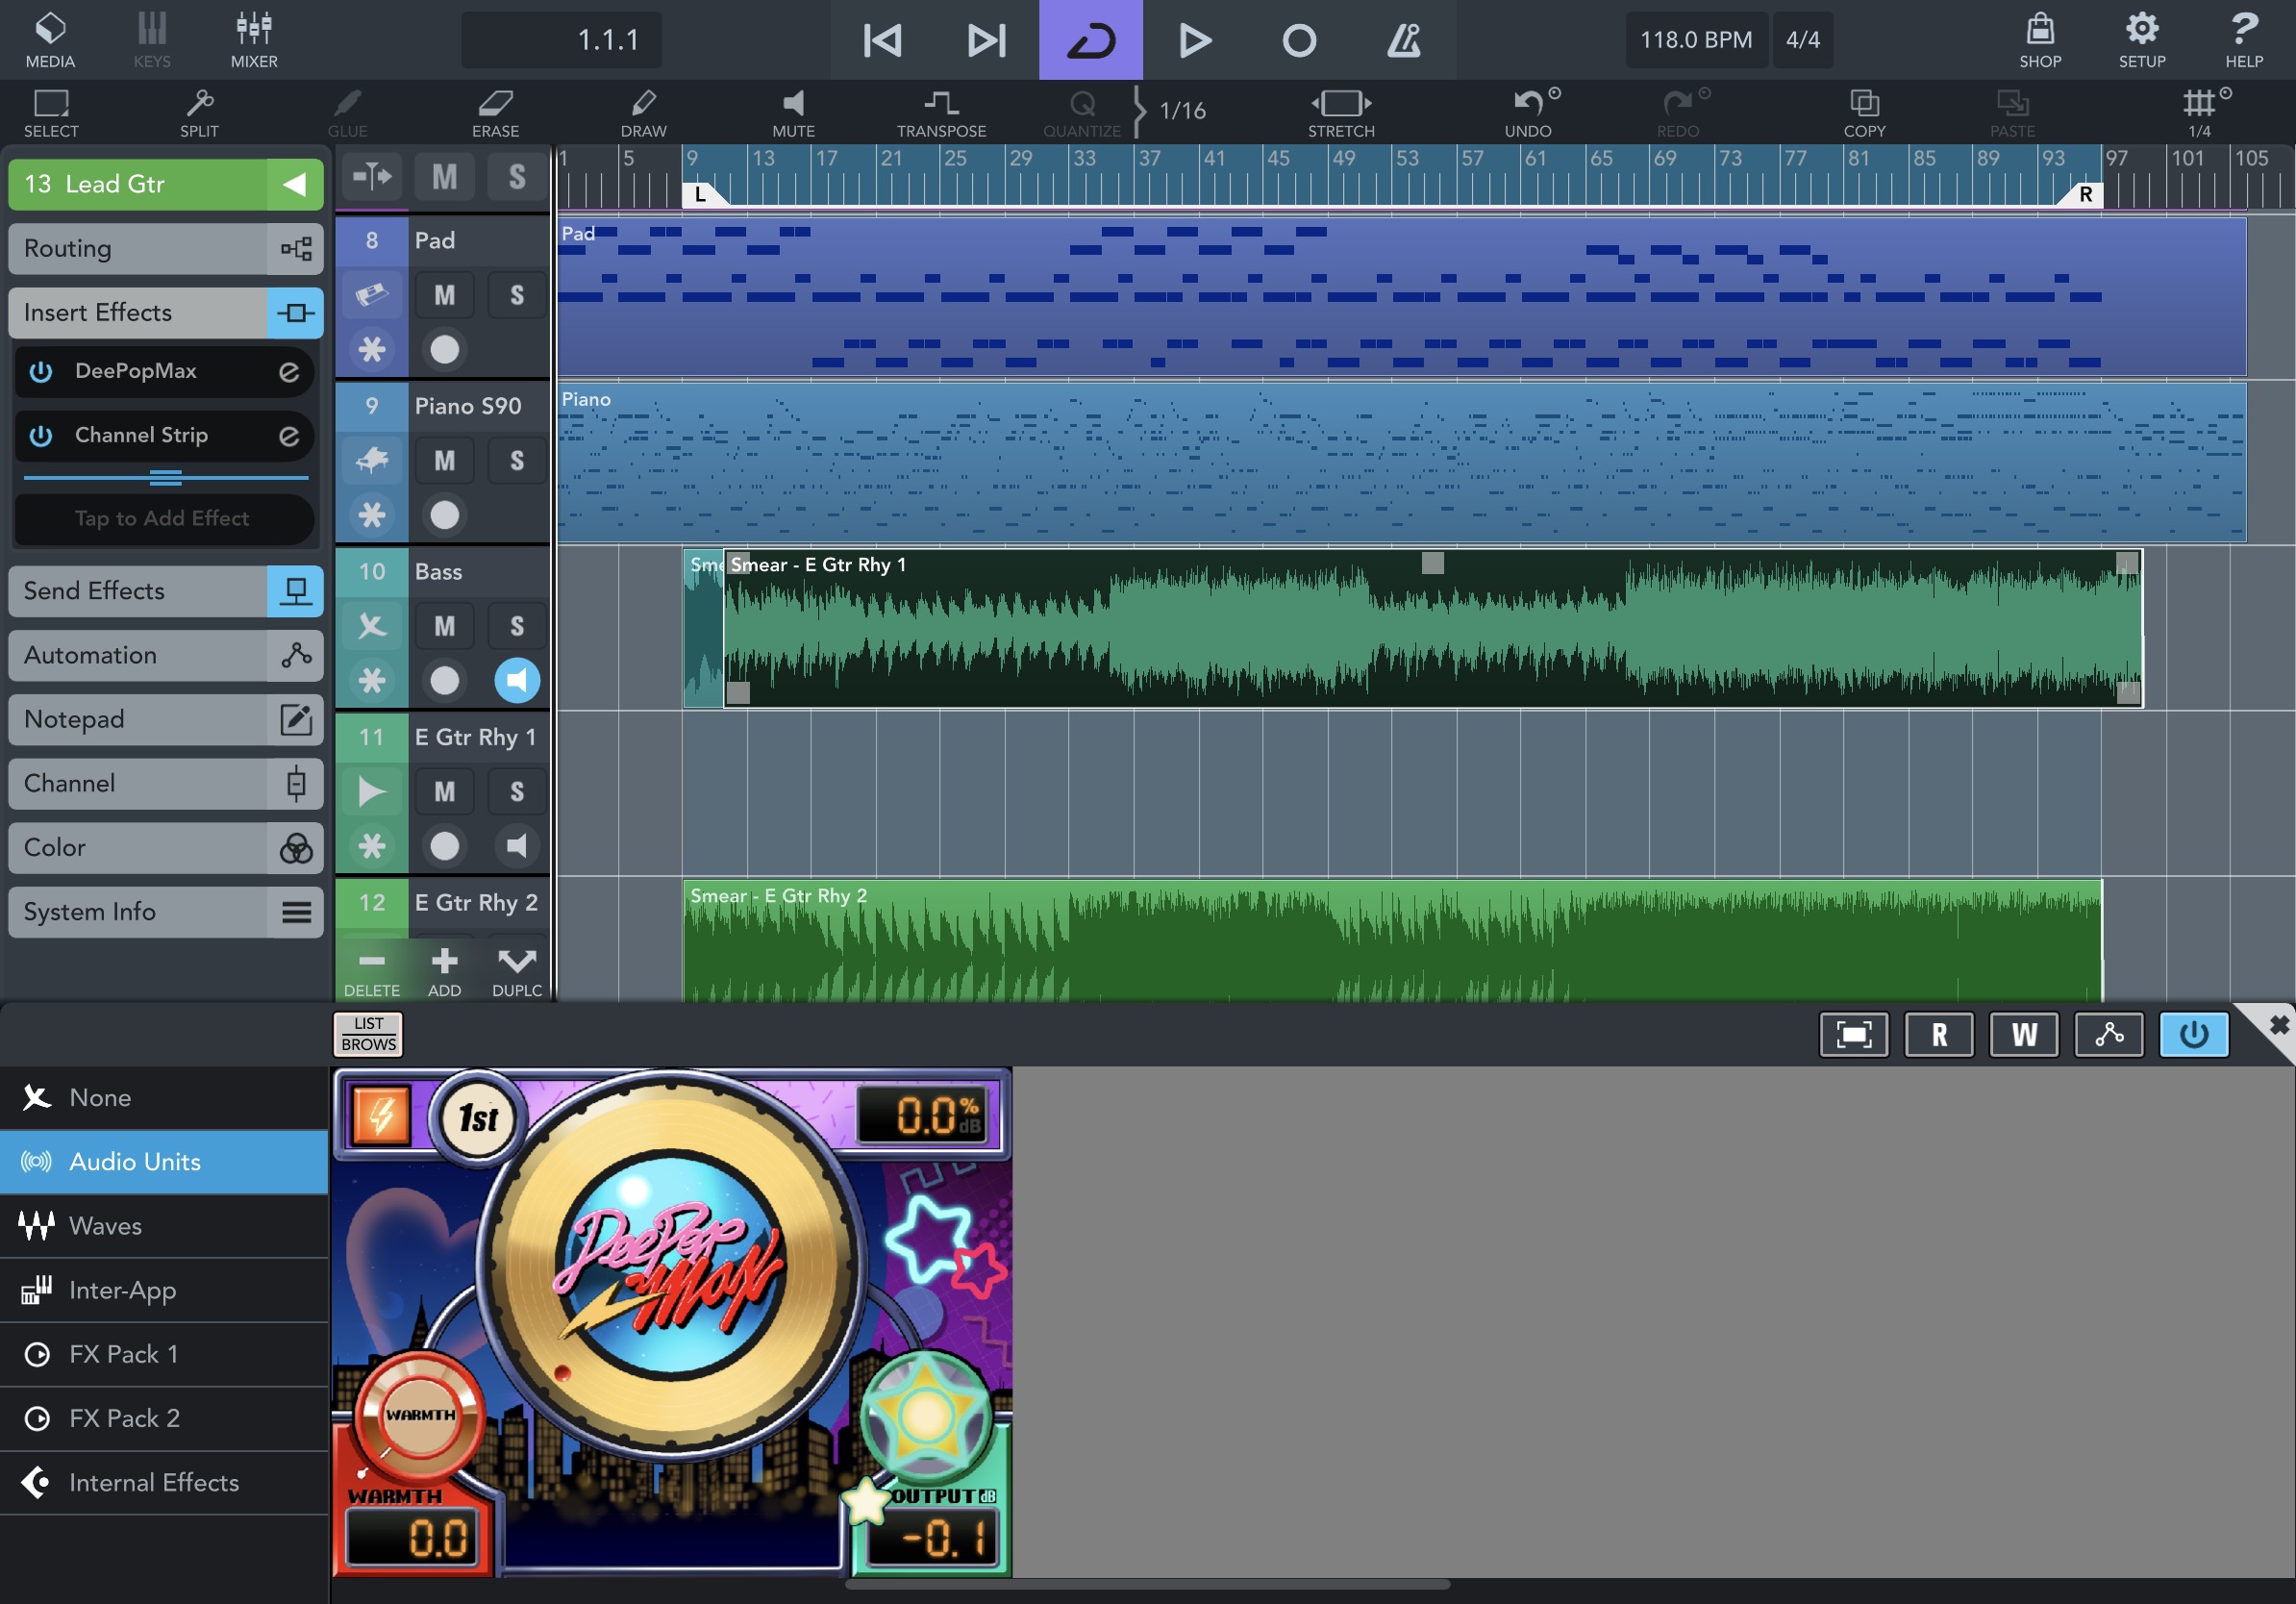Jump to the next locator
The height and width of the screenshot is (1604, 2296).
point(986,40)
